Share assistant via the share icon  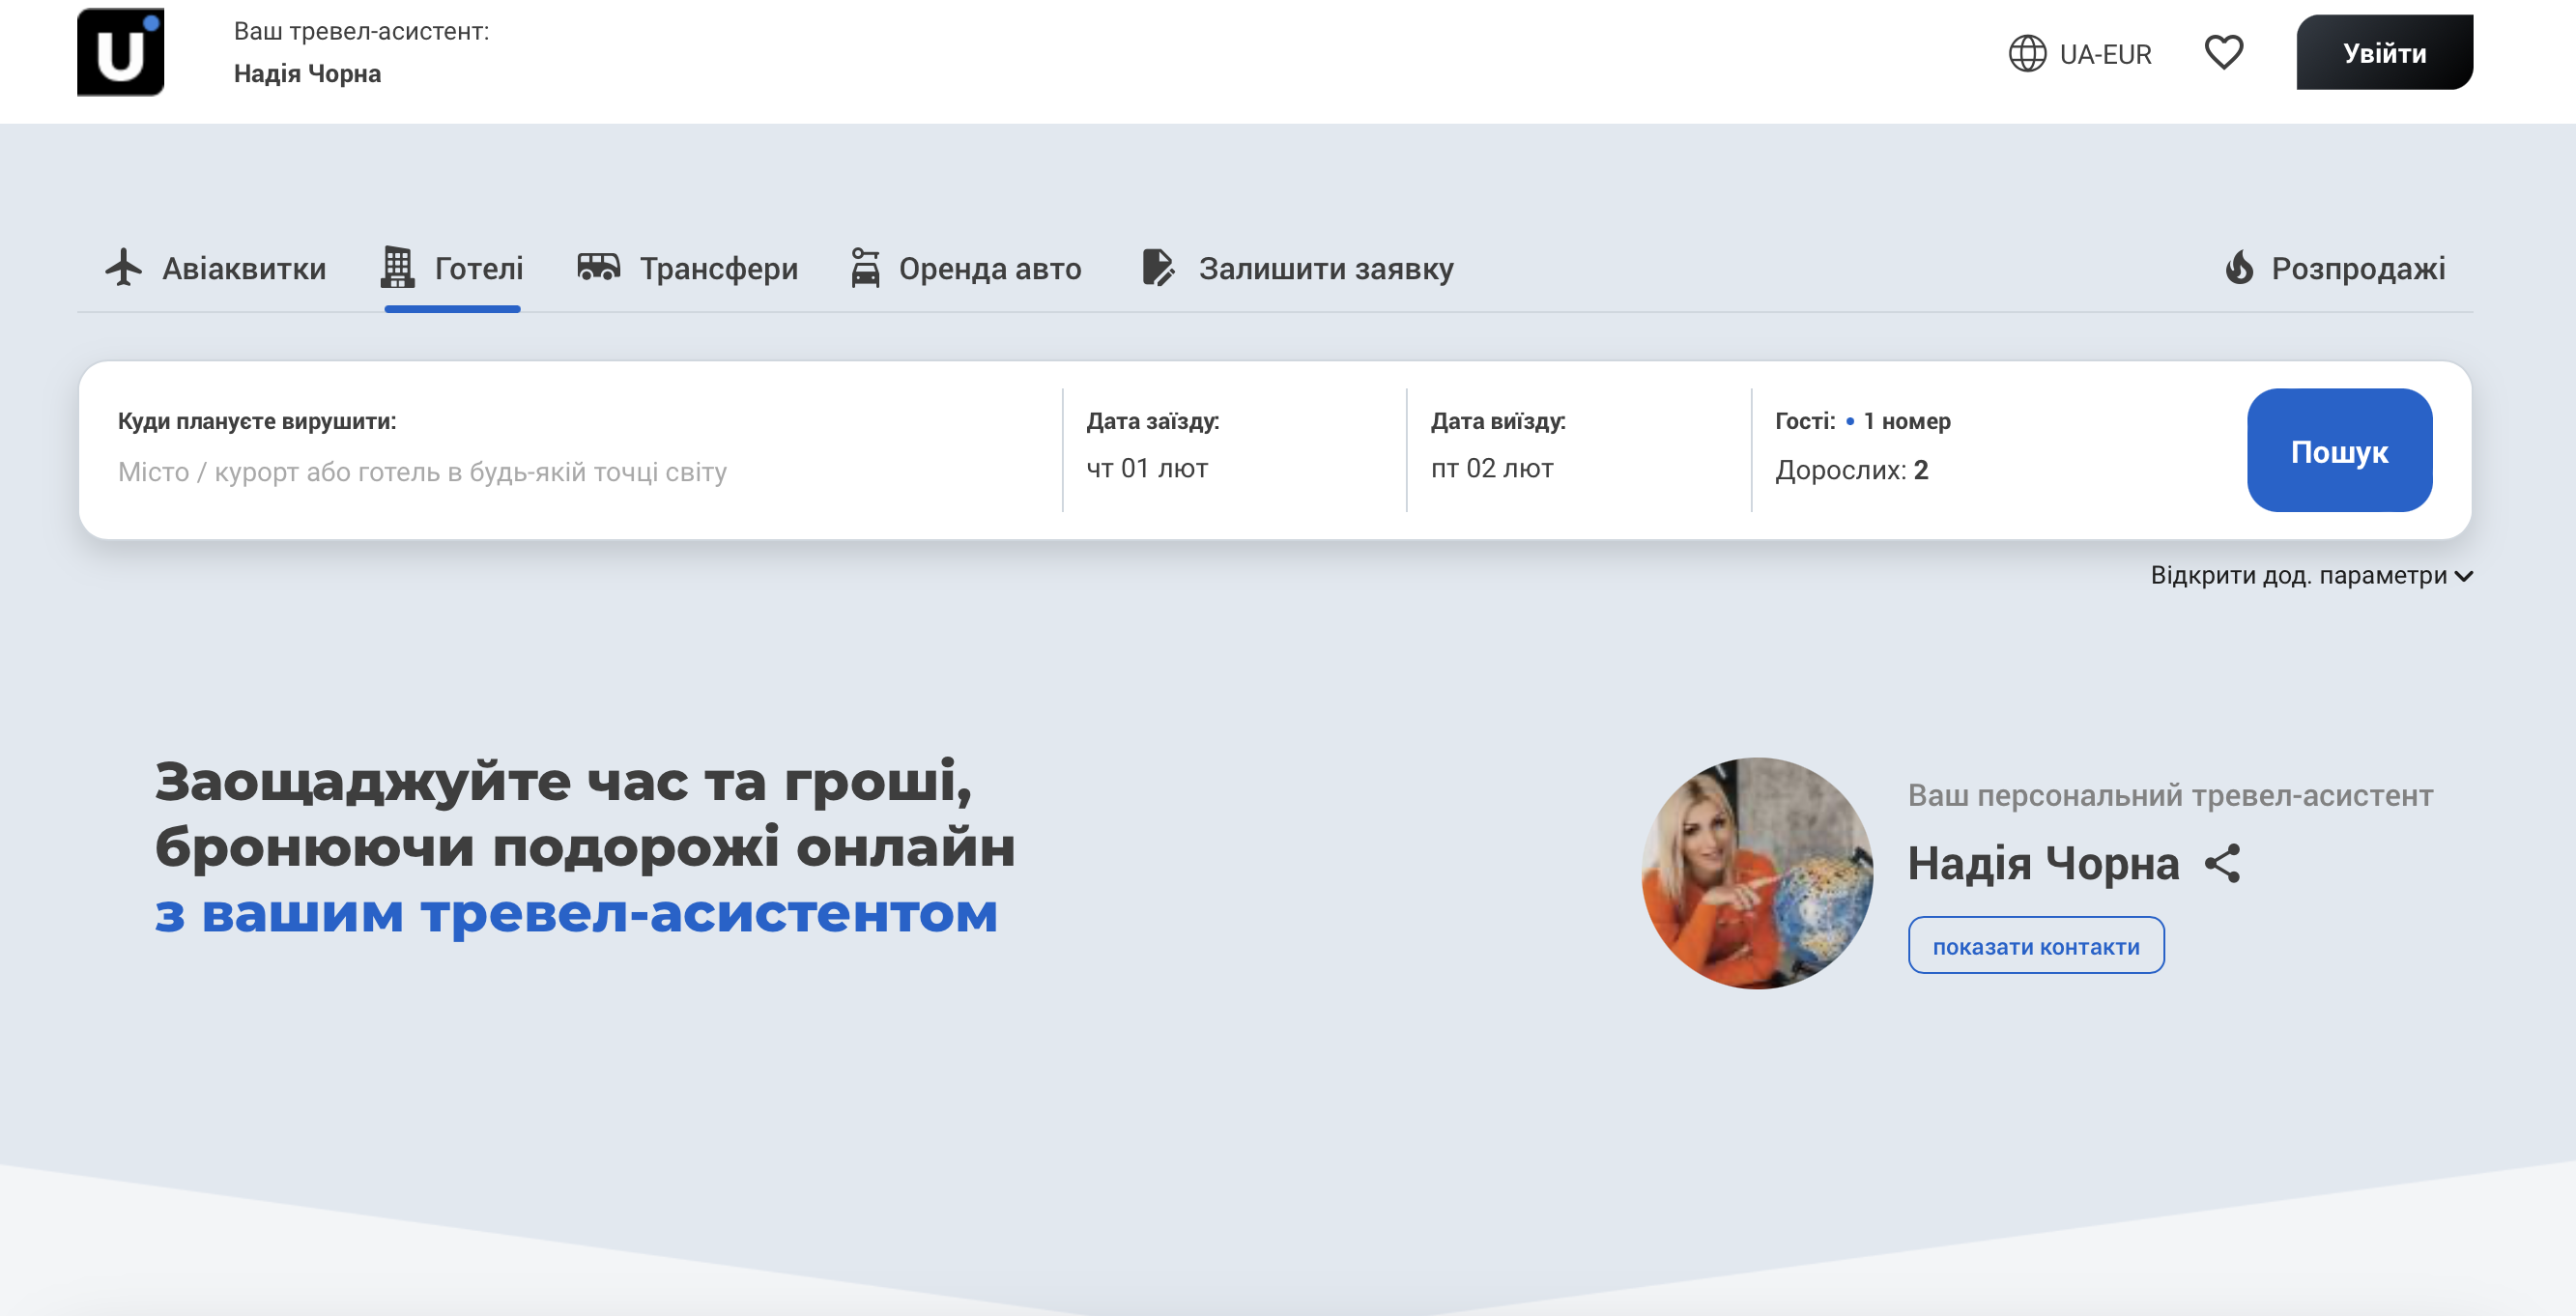click(2222, 863)
